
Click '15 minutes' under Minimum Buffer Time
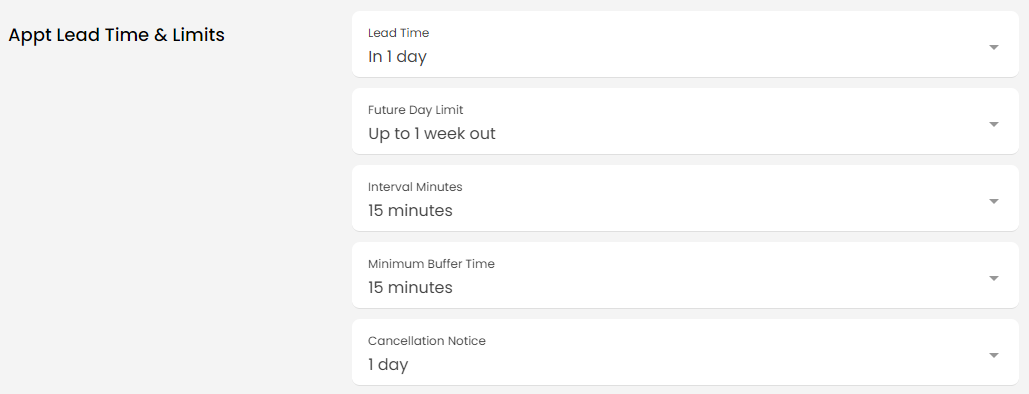click(x=410, y=288)
